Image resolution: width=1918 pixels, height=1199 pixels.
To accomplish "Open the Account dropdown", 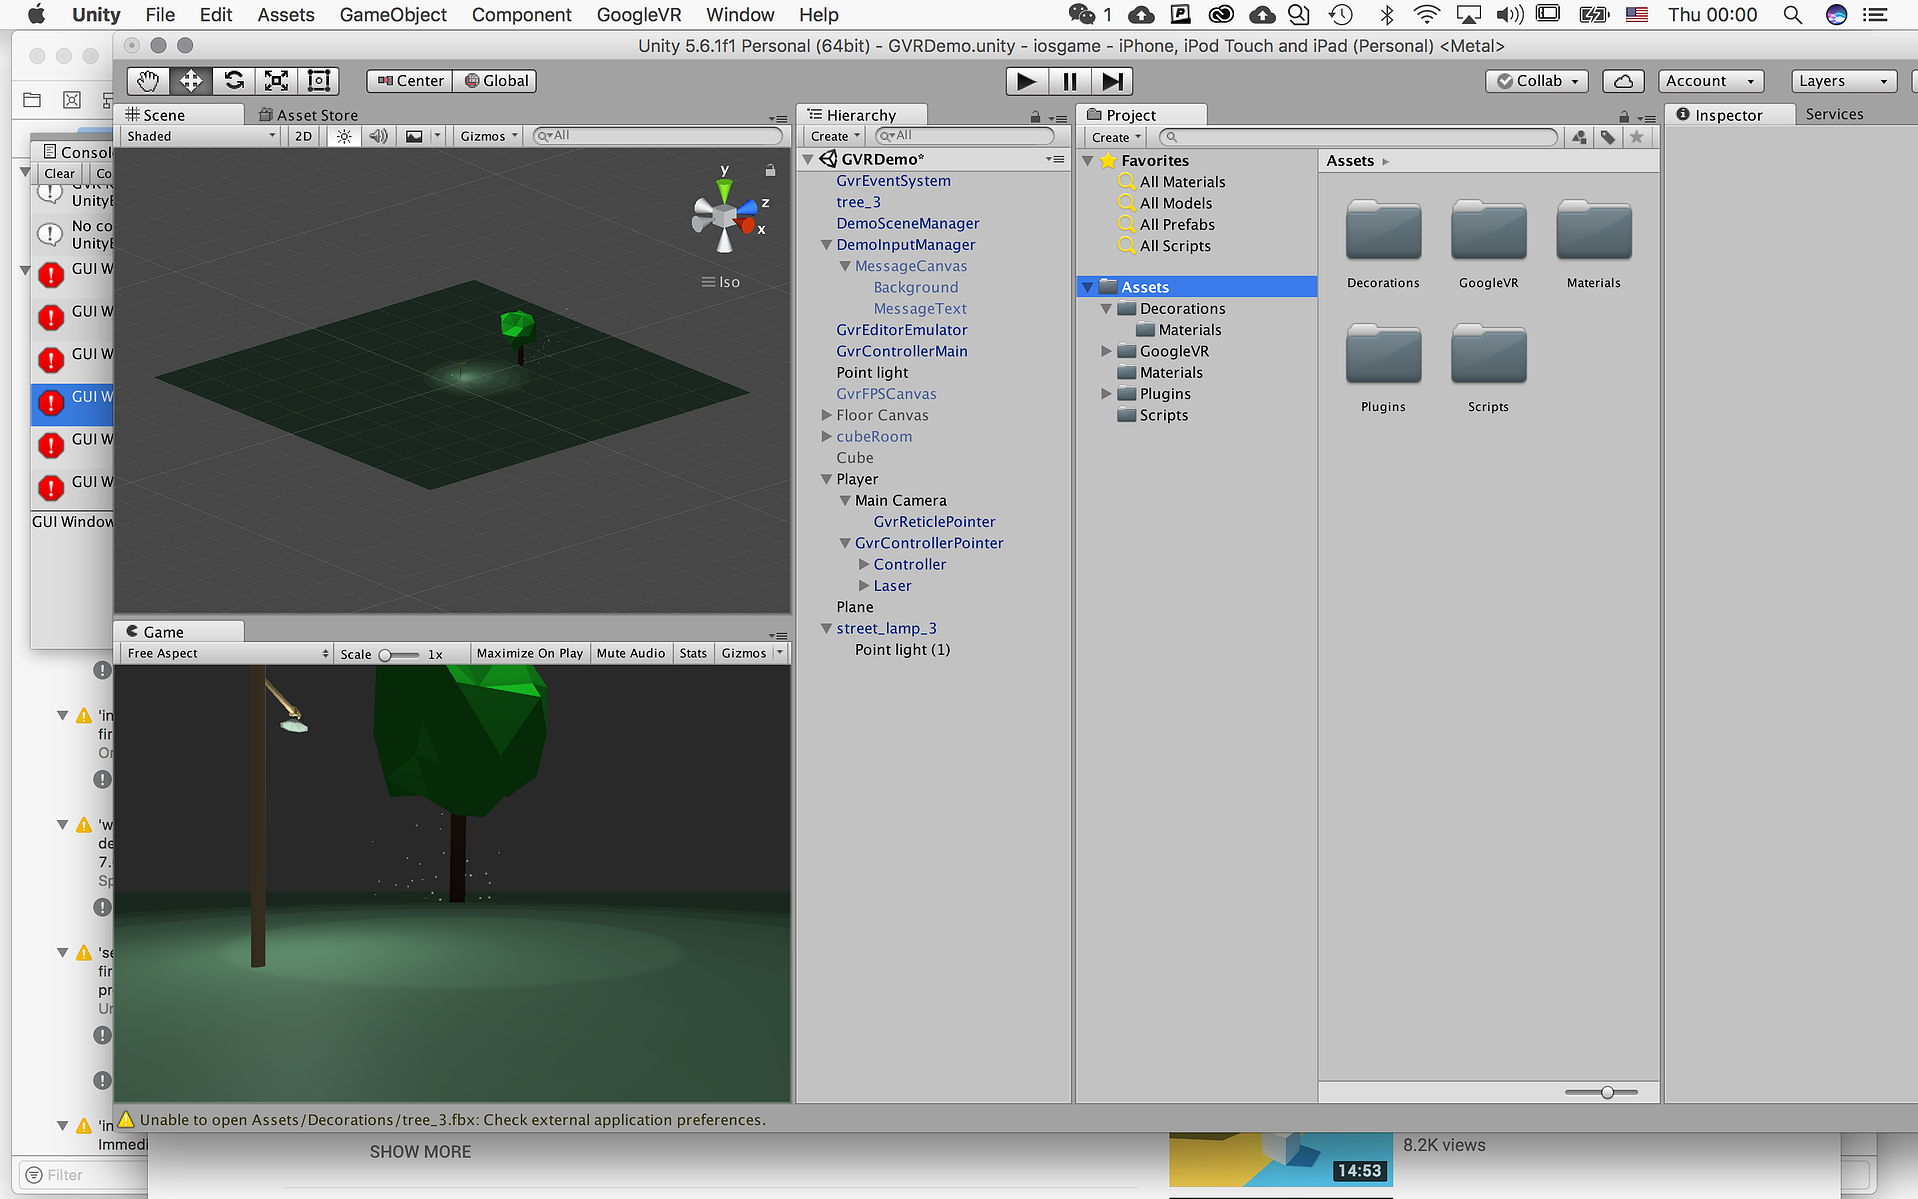I will click(1710, 81).
